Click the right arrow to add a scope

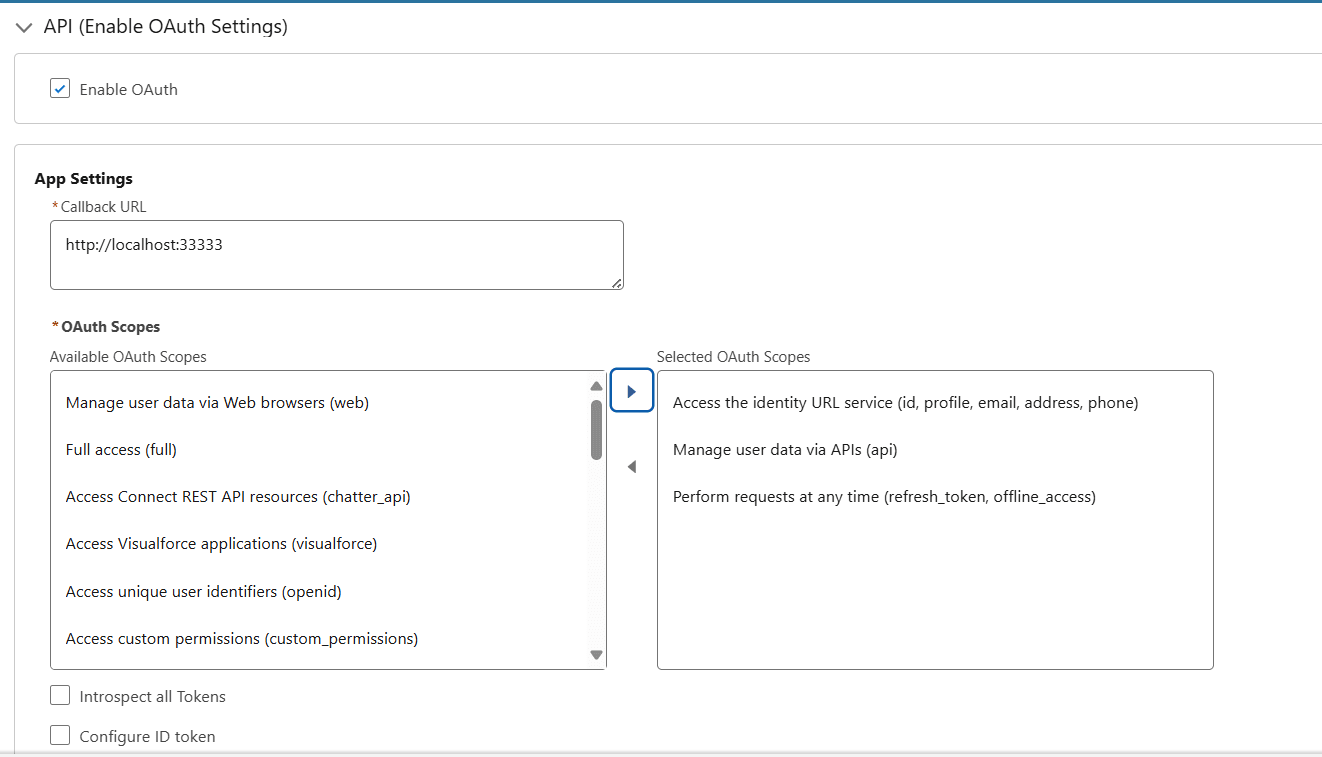[631, 390]
